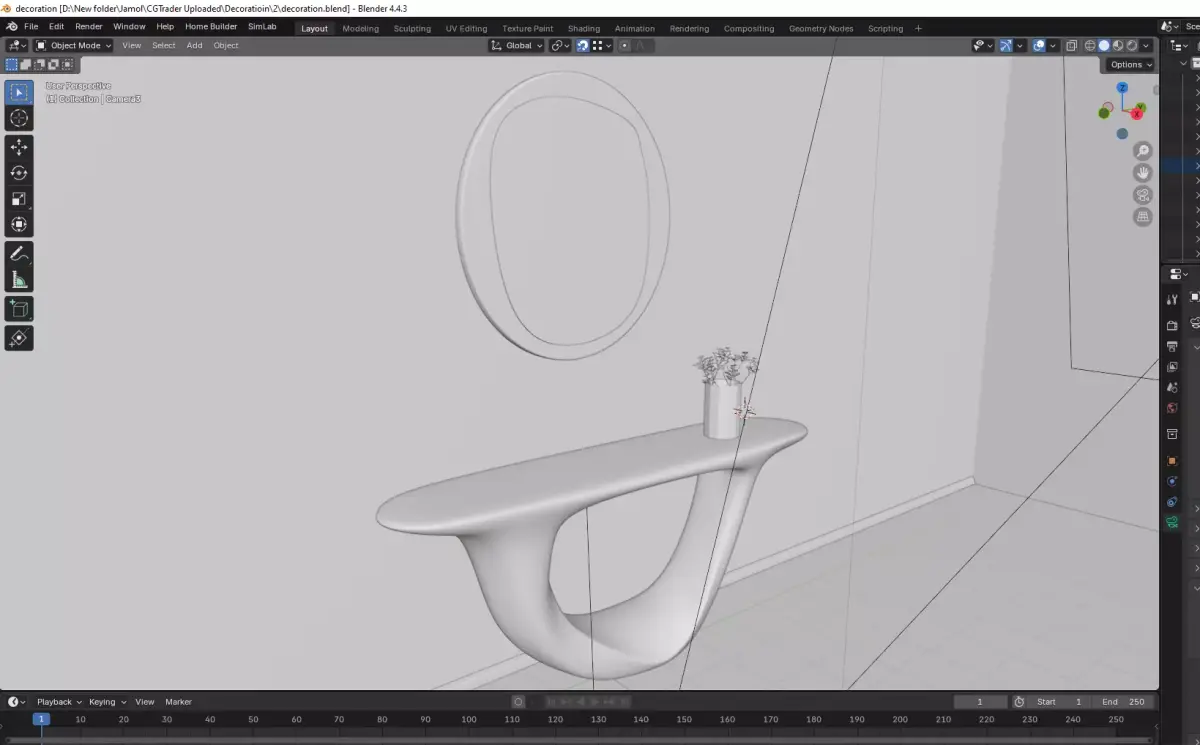Click the Start frame field
The width and height of the screenshot is (1200, 745).
[1060, 702]
